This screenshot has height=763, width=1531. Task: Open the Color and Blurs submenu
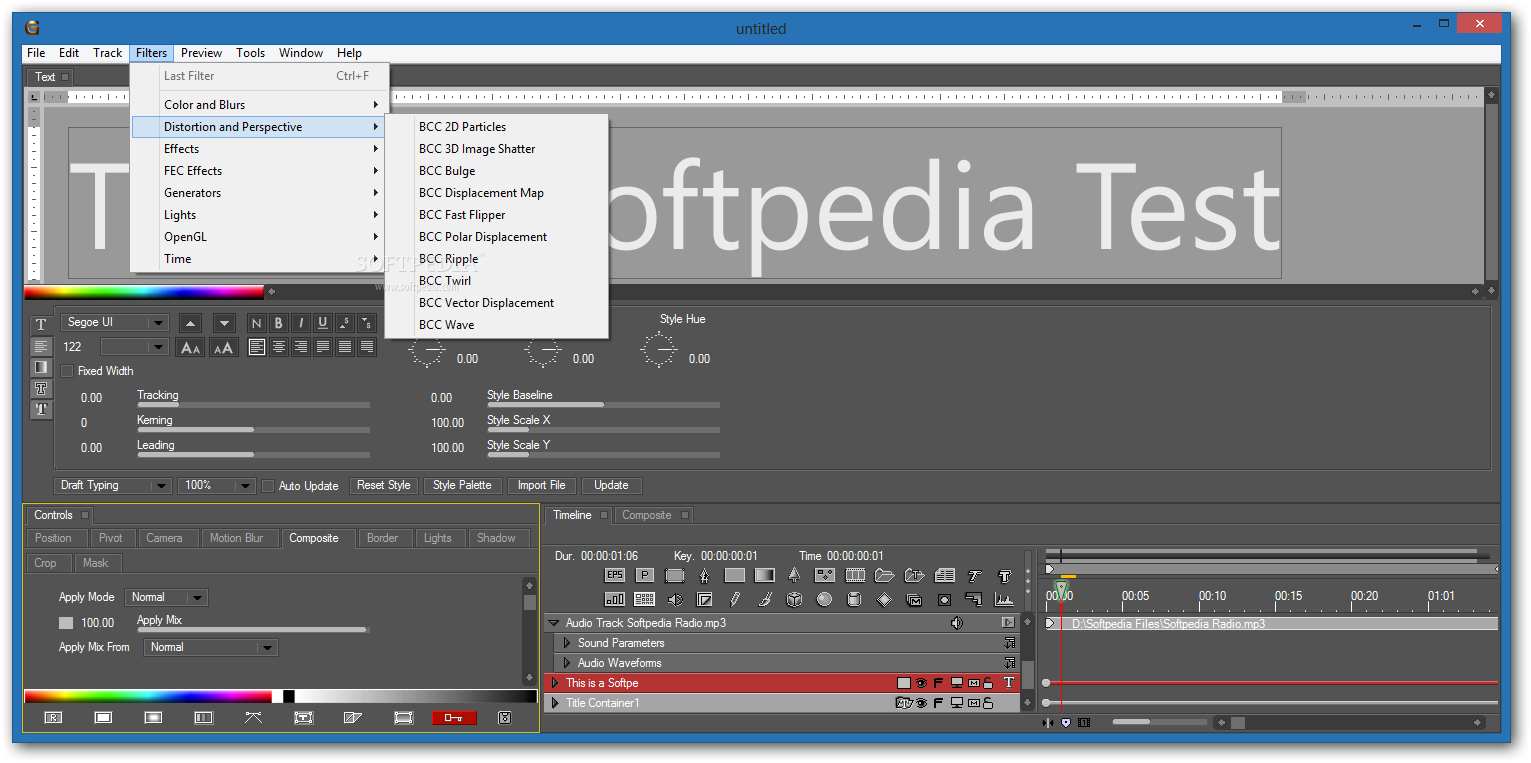point(260,105)
